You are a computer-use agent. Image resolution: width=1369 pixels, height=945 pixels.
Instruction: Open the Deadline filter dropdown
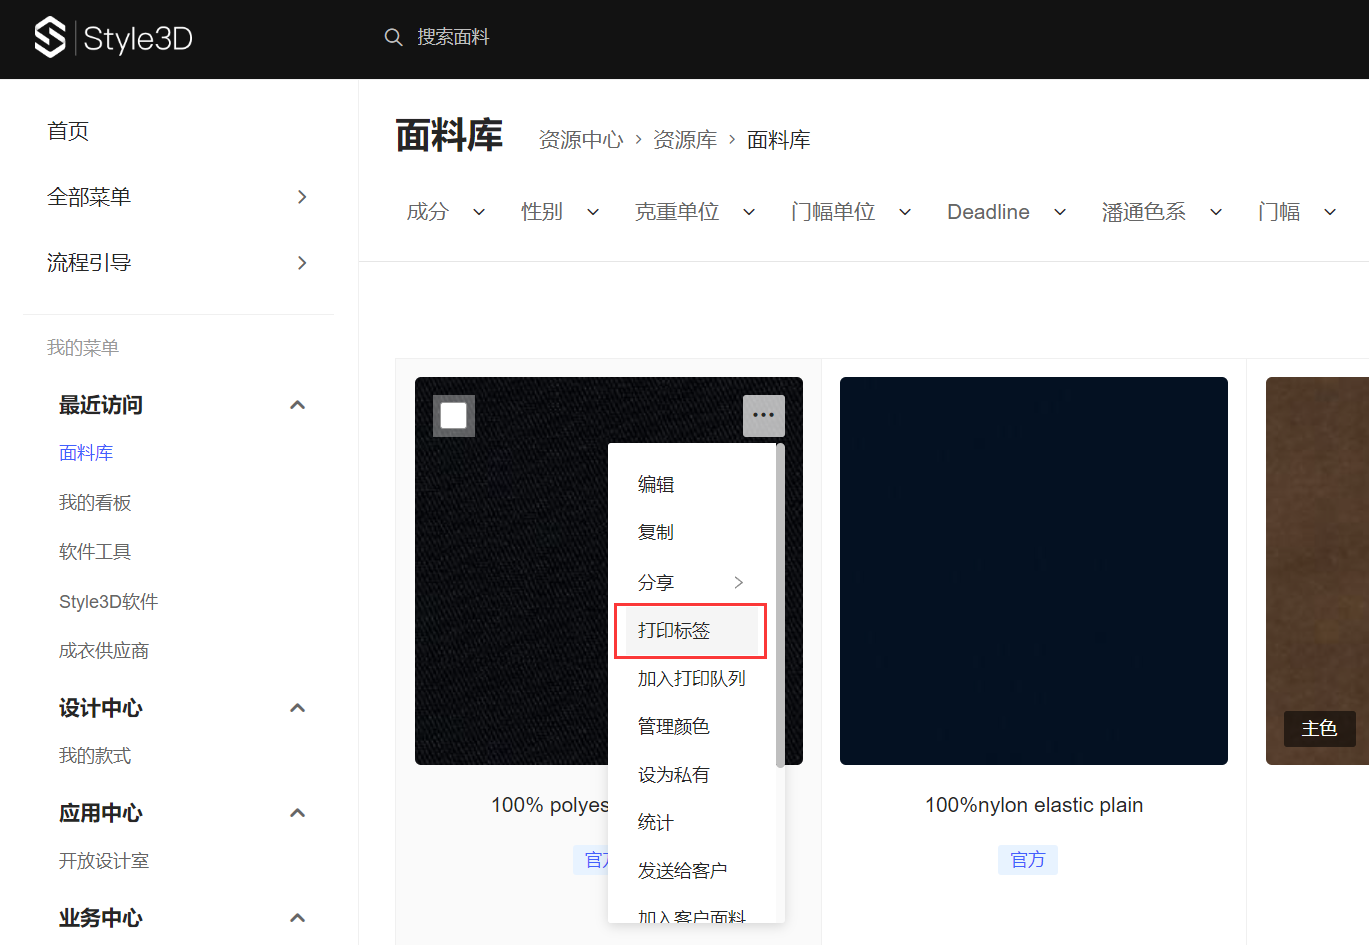(x=1007, y=212)
